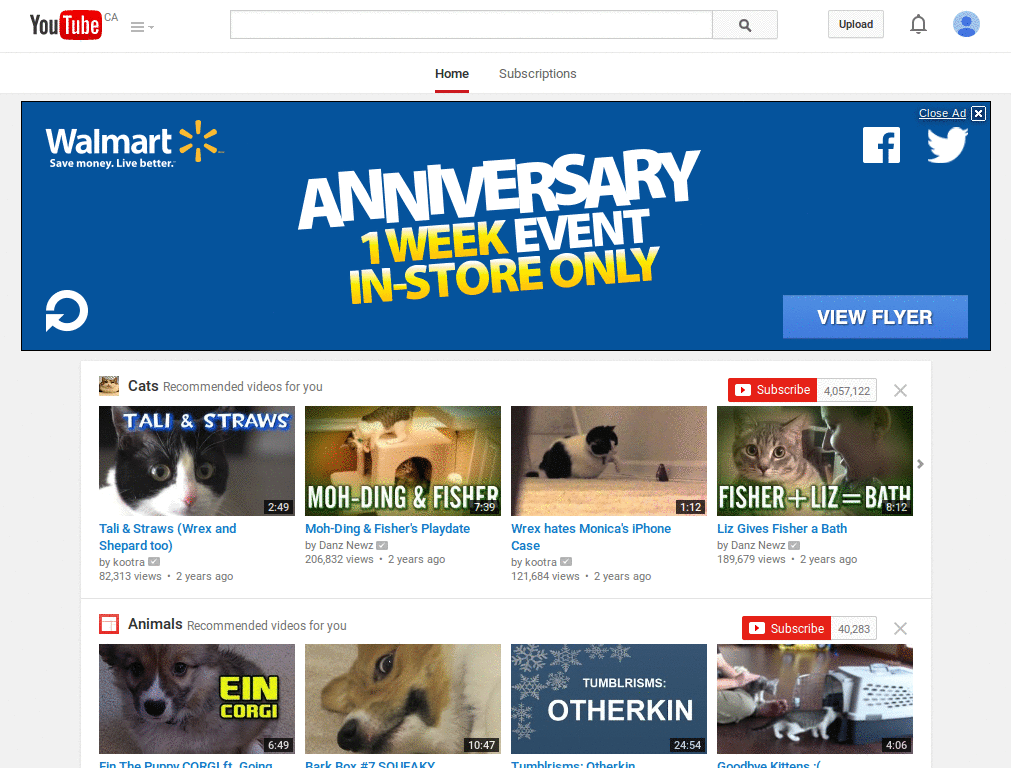The width and height of the screenshot is (1024, 768).
Task: Open the Animals channel title
Action: [x=155, y=624]
